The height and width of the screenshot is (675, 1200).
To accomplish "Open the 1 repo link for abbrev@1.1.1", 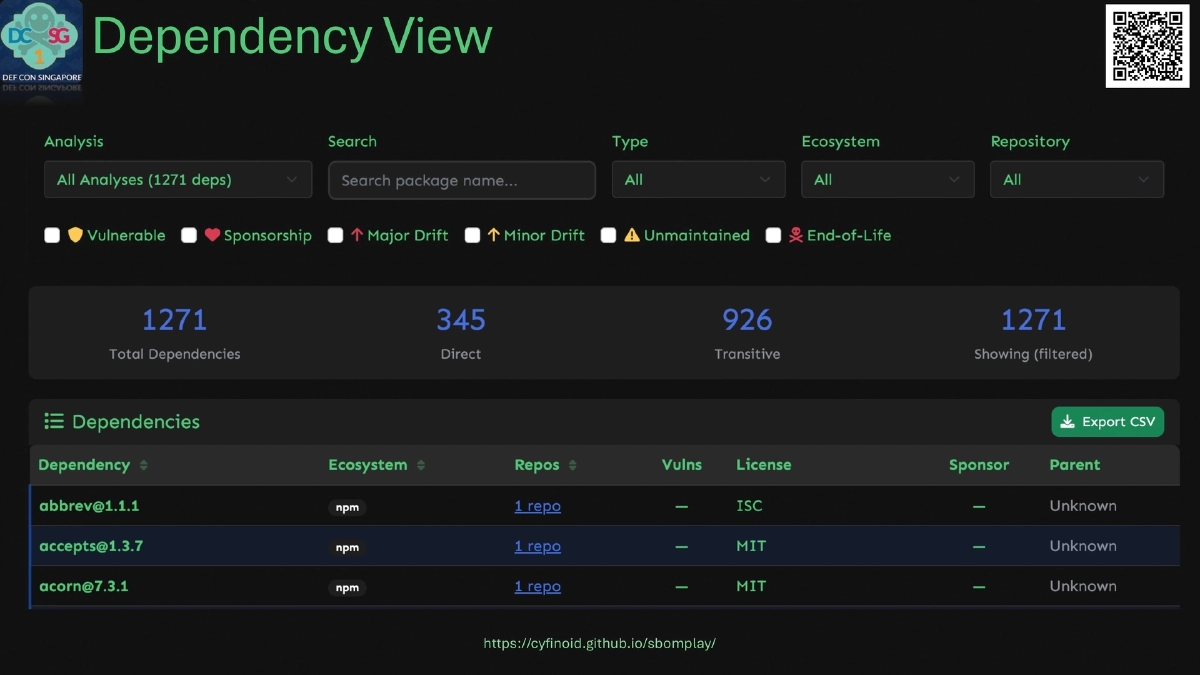I will click(x=537, y=506).
